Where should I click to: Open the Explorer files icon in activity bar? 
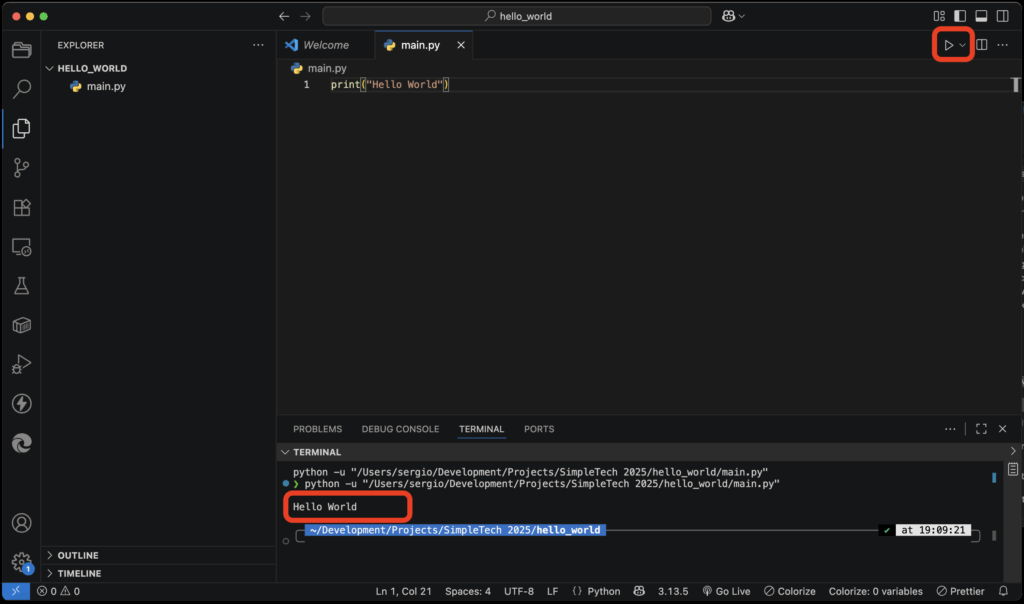tap(22, 129)
